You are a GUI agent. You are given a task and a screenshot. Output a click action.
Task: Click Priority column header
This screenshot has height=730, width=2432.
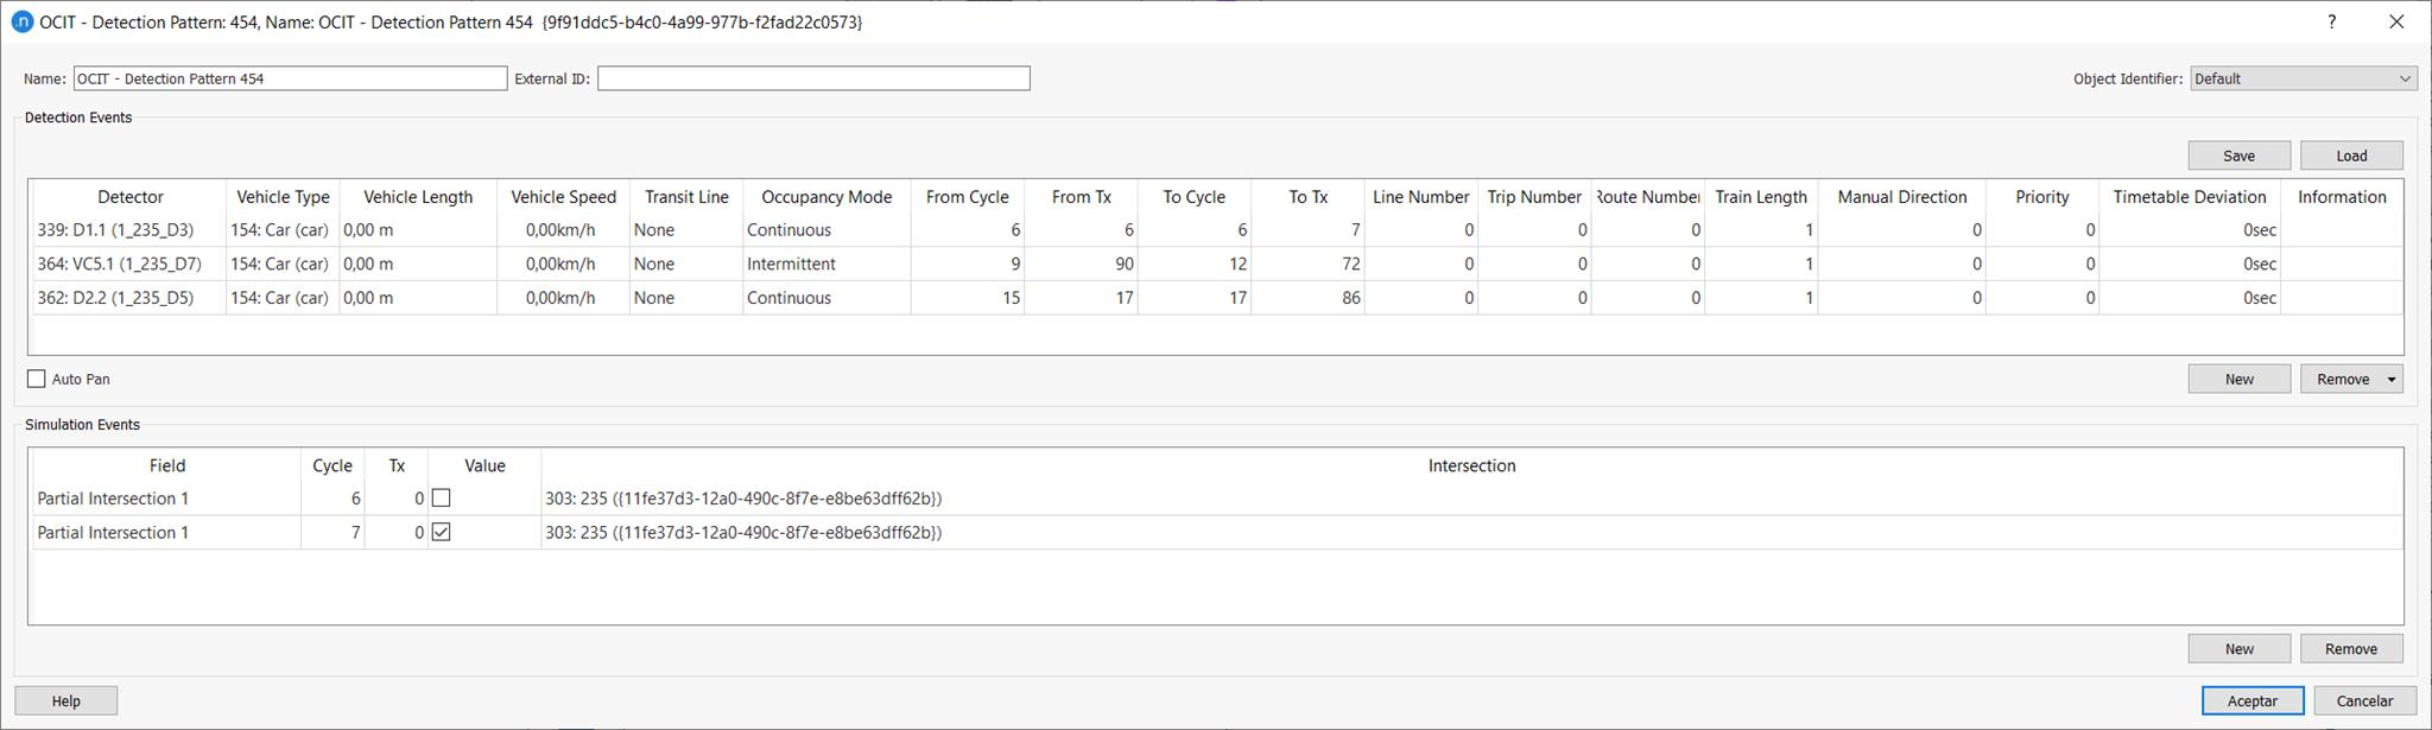click(2042, 197)
